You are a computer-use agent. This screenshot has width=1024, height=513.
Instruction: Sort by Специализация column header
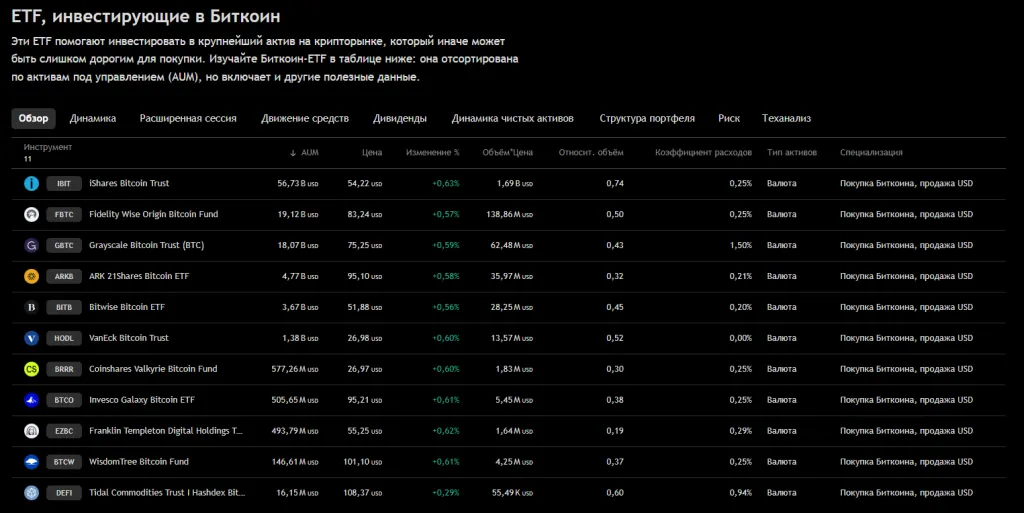pos(871,153)
